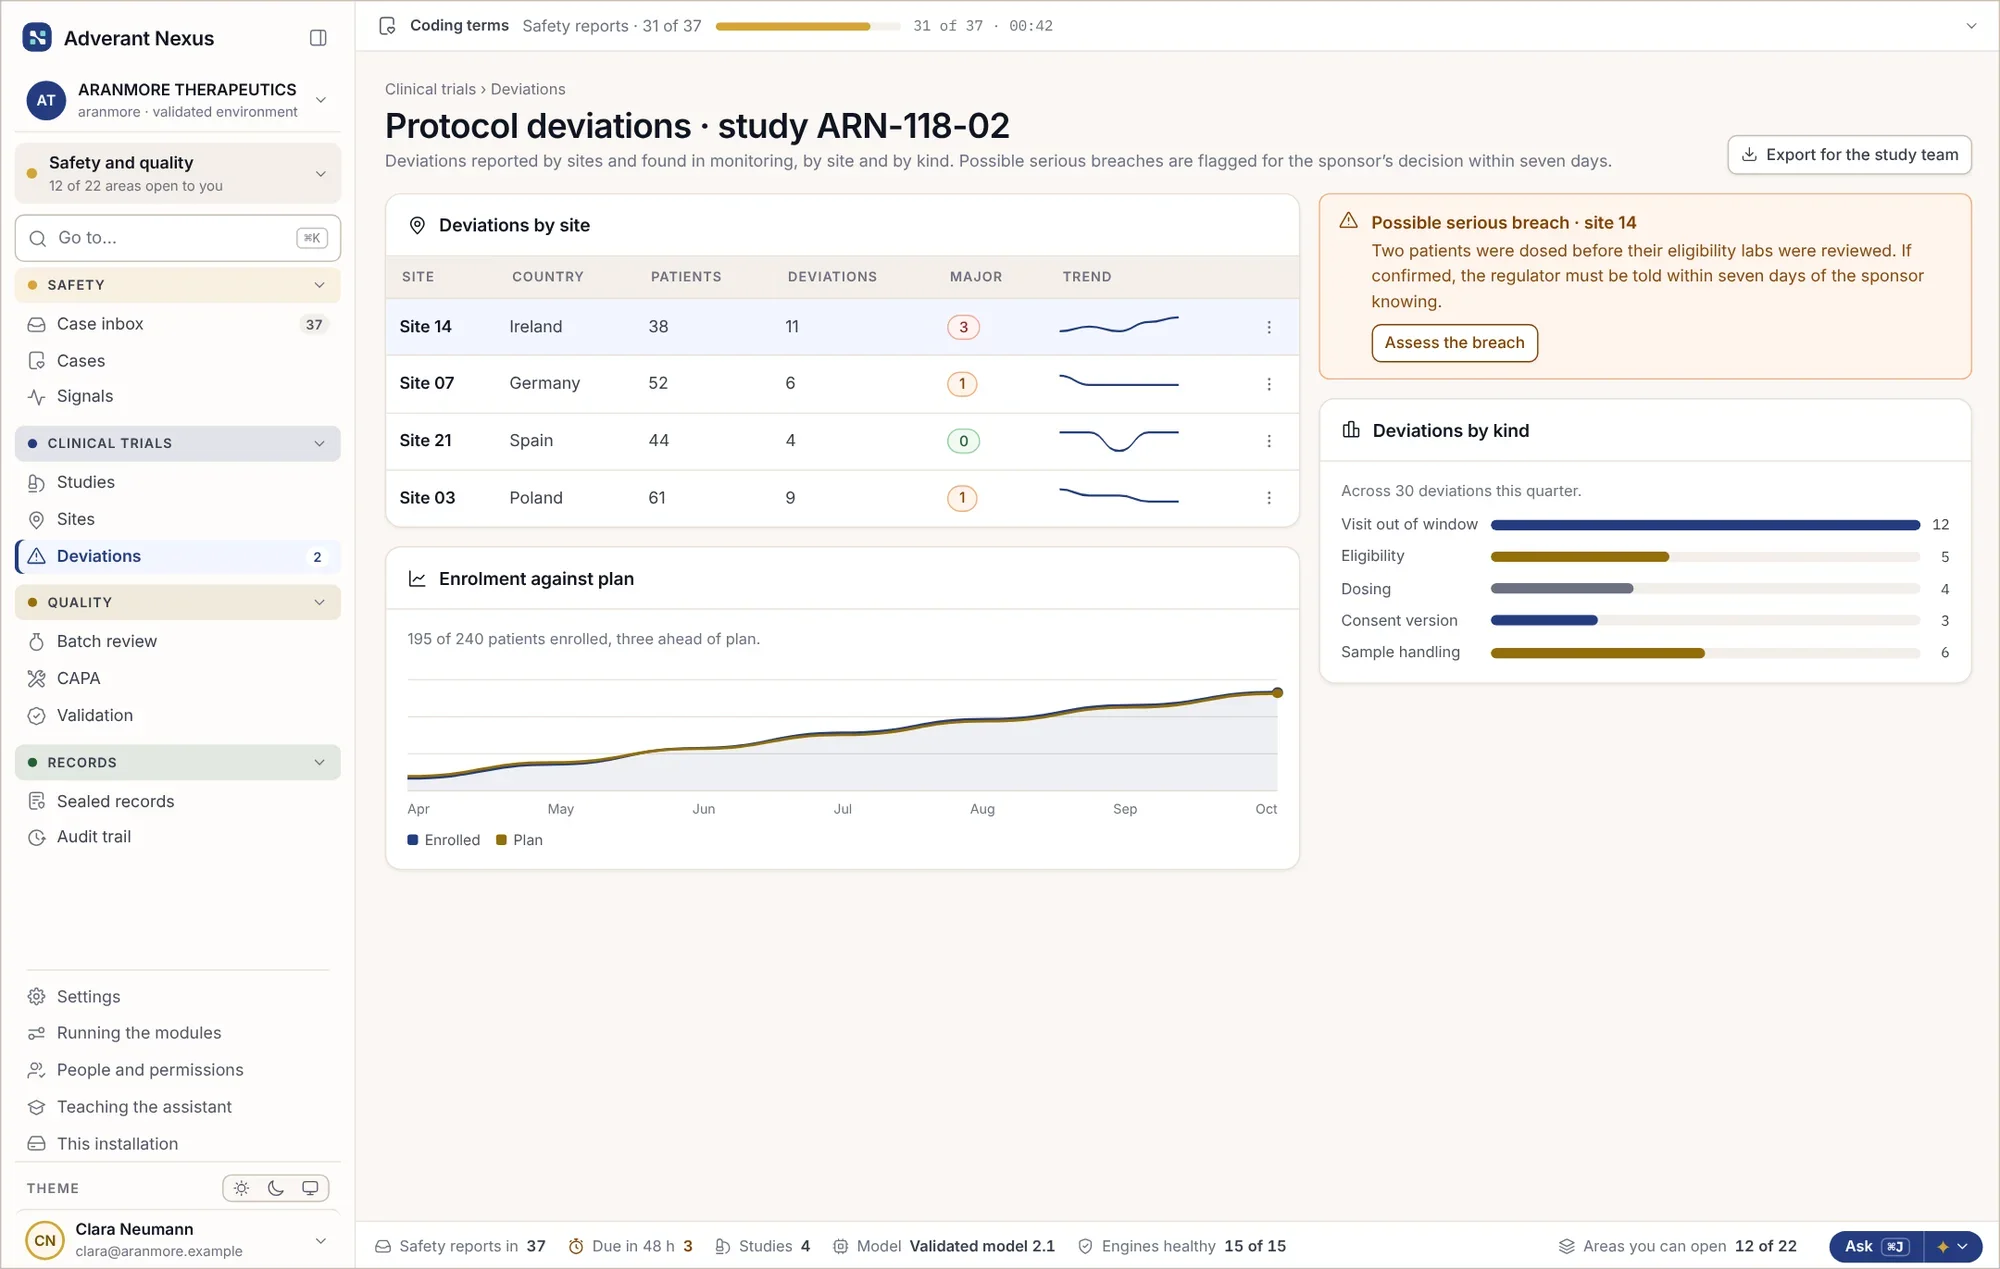2000x1269 pixels.
Task: Click the Adverant Nexus logo
Action: click(37, 38)
